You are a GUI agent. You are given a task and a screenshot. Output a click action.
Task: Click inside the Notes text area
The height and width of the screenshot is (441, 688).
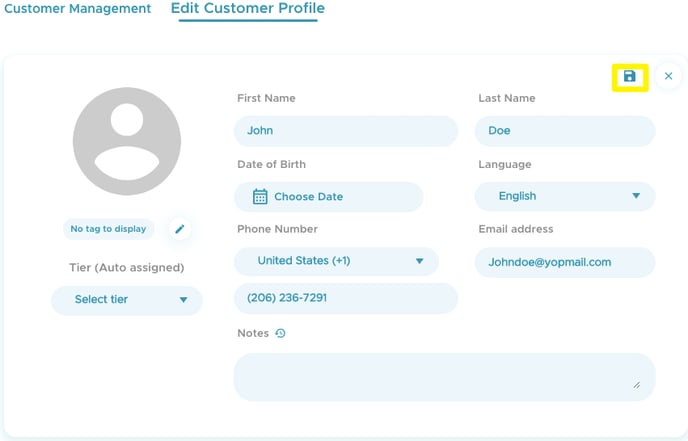[x=444, y=377]
